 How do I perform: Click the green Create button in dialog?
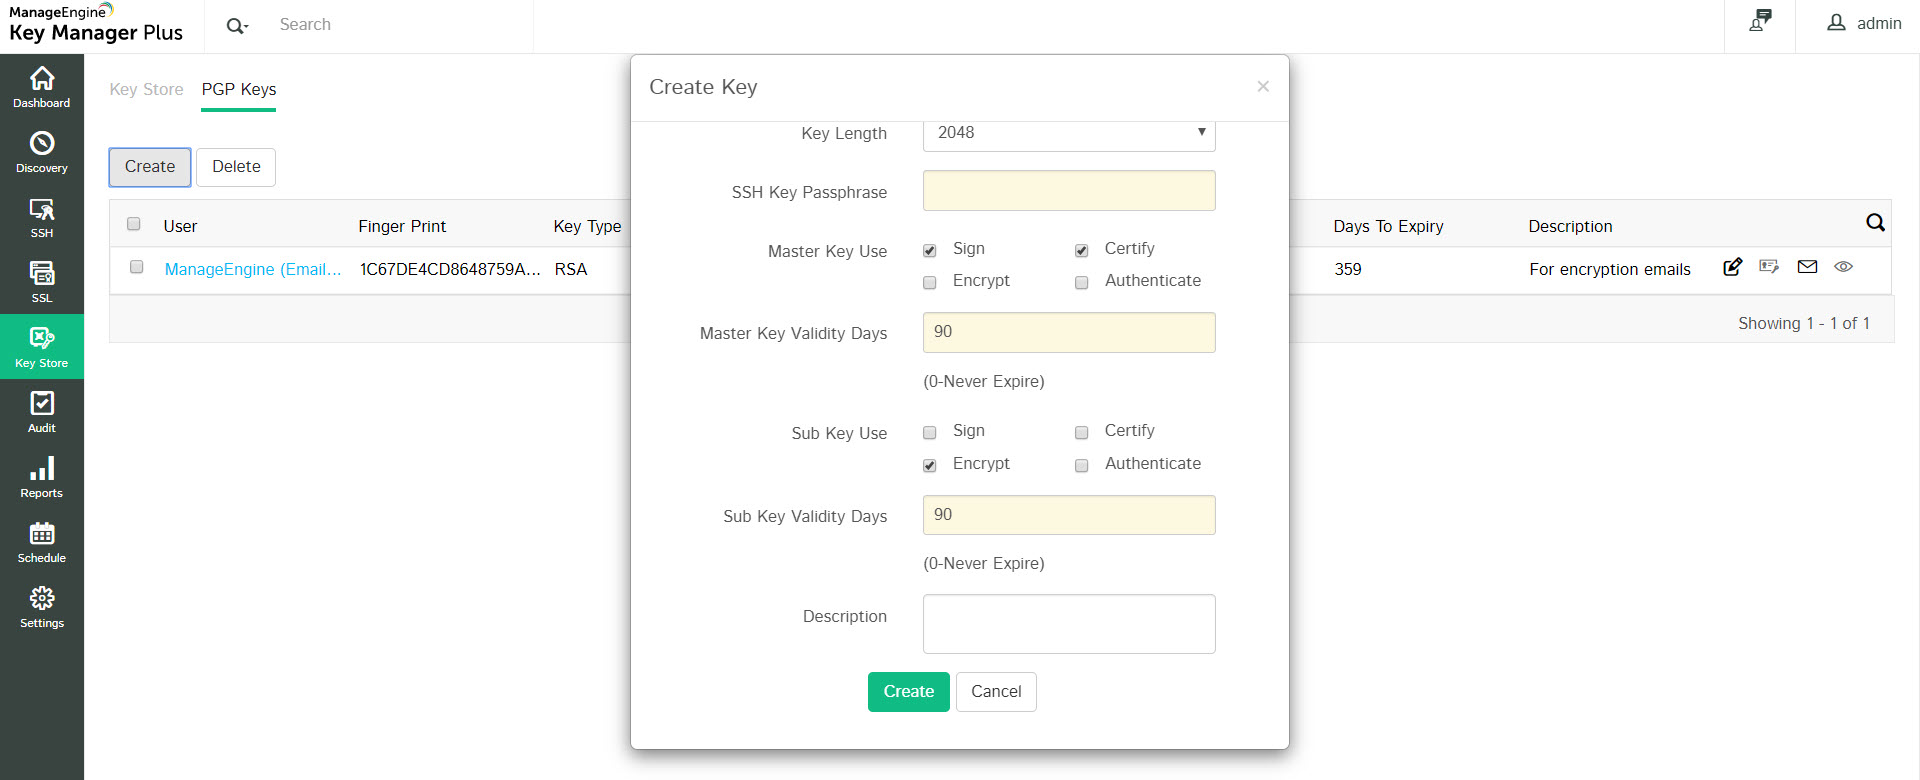pos(908,692)
